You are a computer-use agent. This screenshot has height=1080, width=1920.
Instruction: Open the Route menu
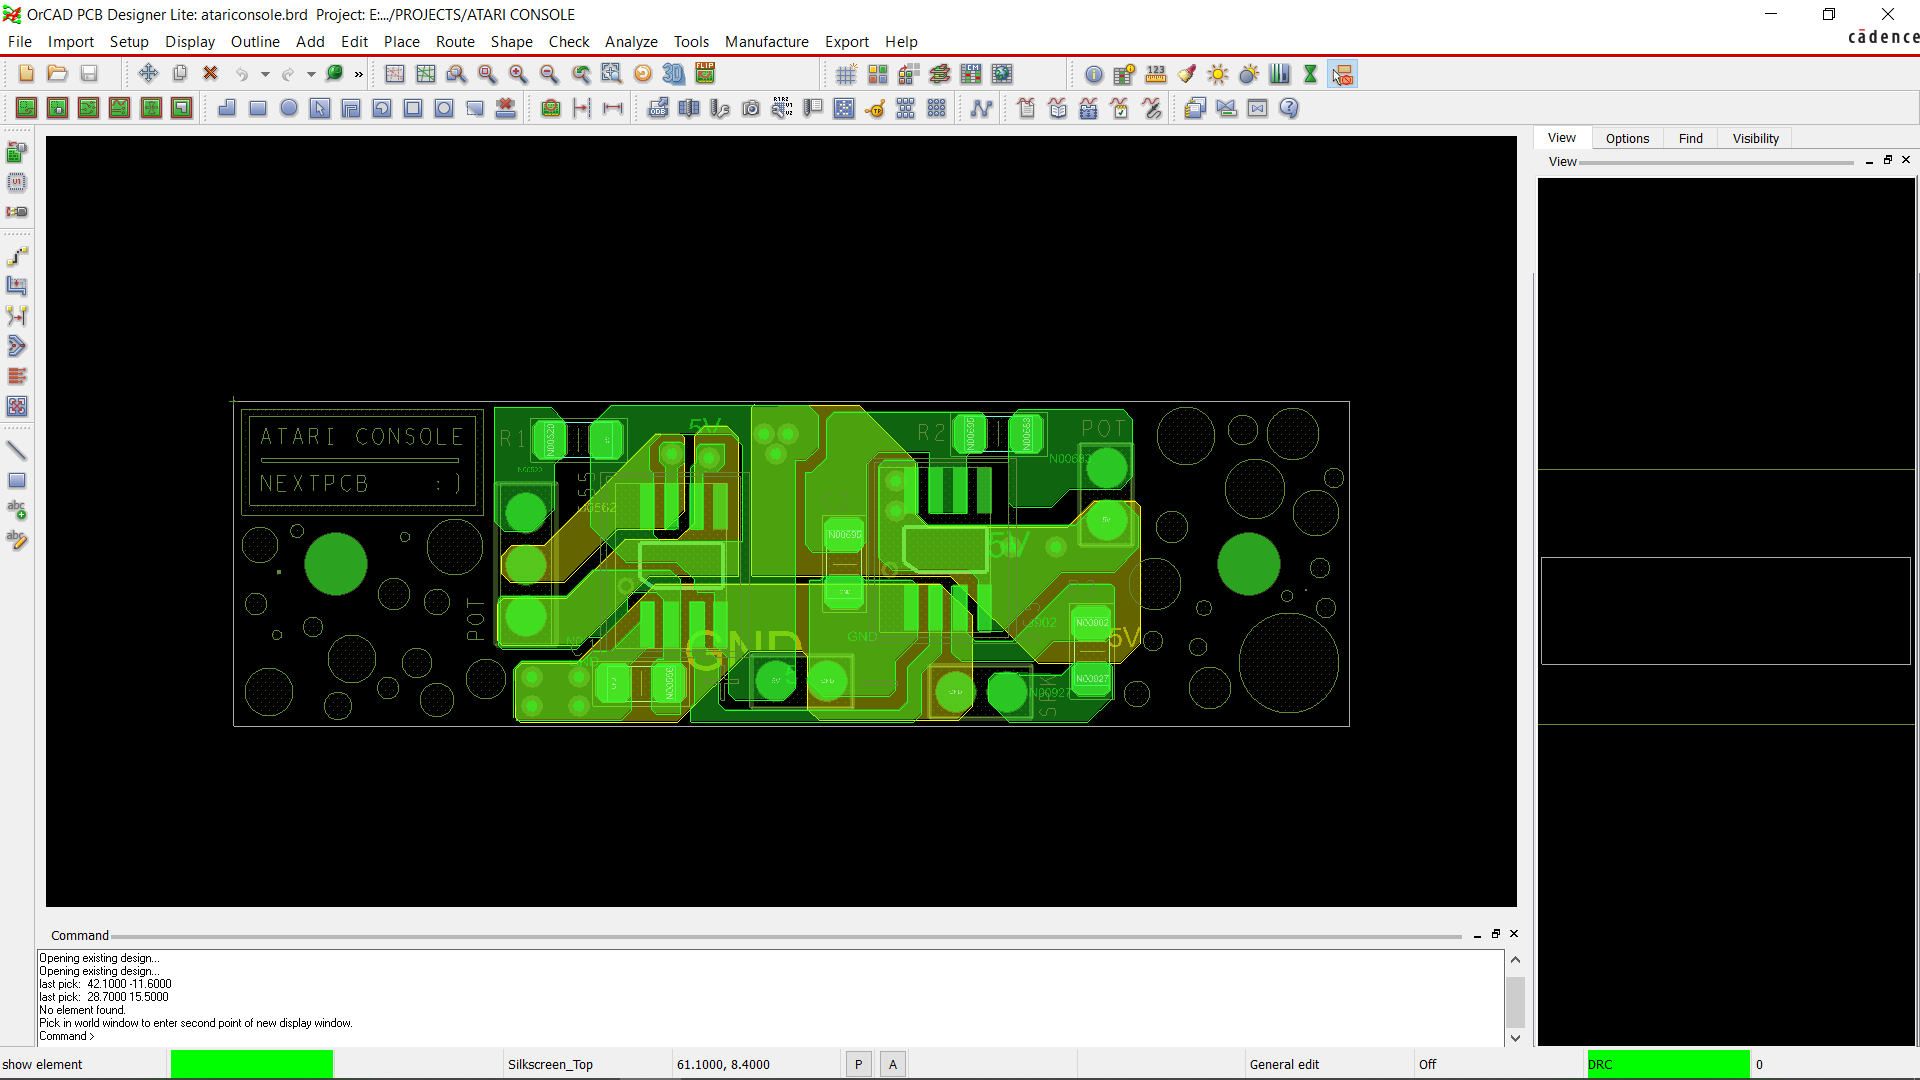[455, 41]
